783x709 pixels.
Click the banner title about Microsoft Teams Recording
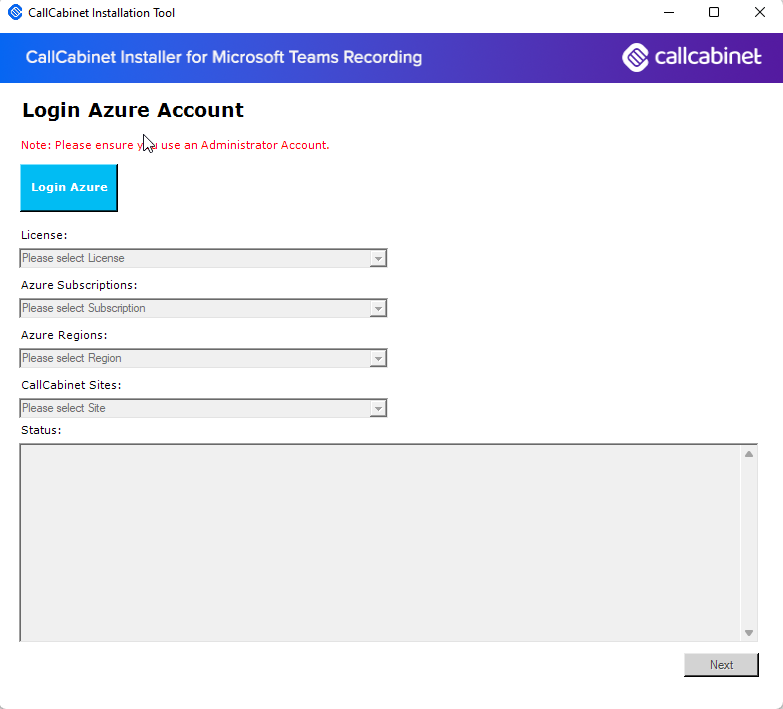coord(224,57)
